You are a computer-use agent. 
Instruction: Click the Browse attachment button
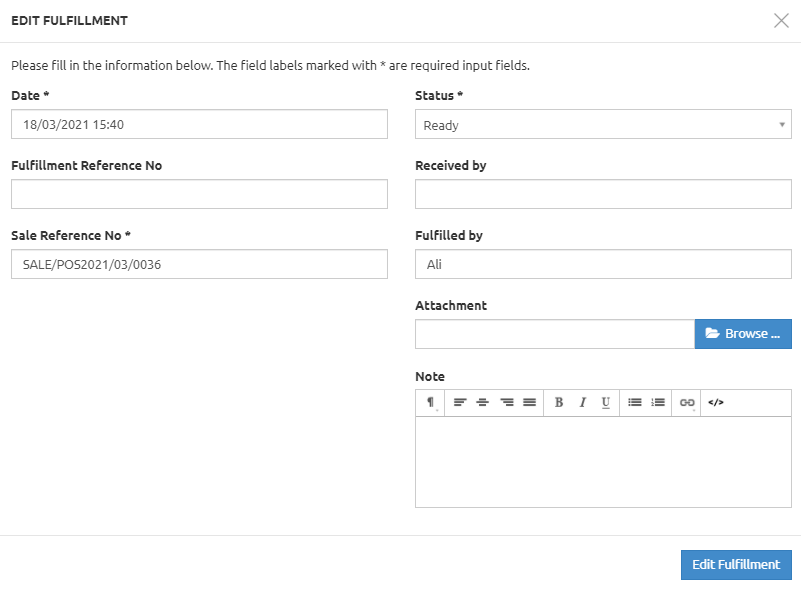743,334
